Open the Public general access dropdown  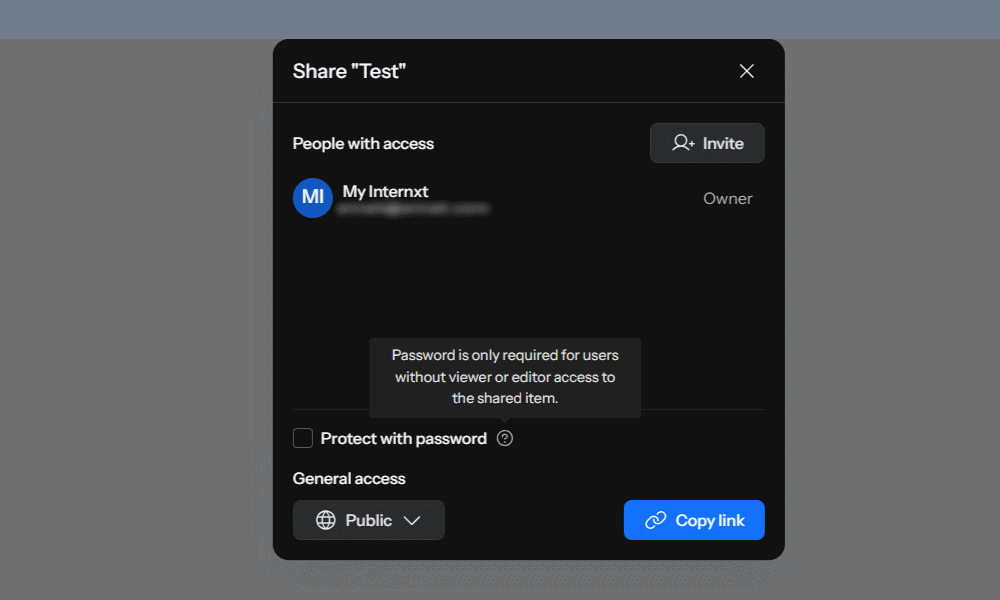pos(369,520)
